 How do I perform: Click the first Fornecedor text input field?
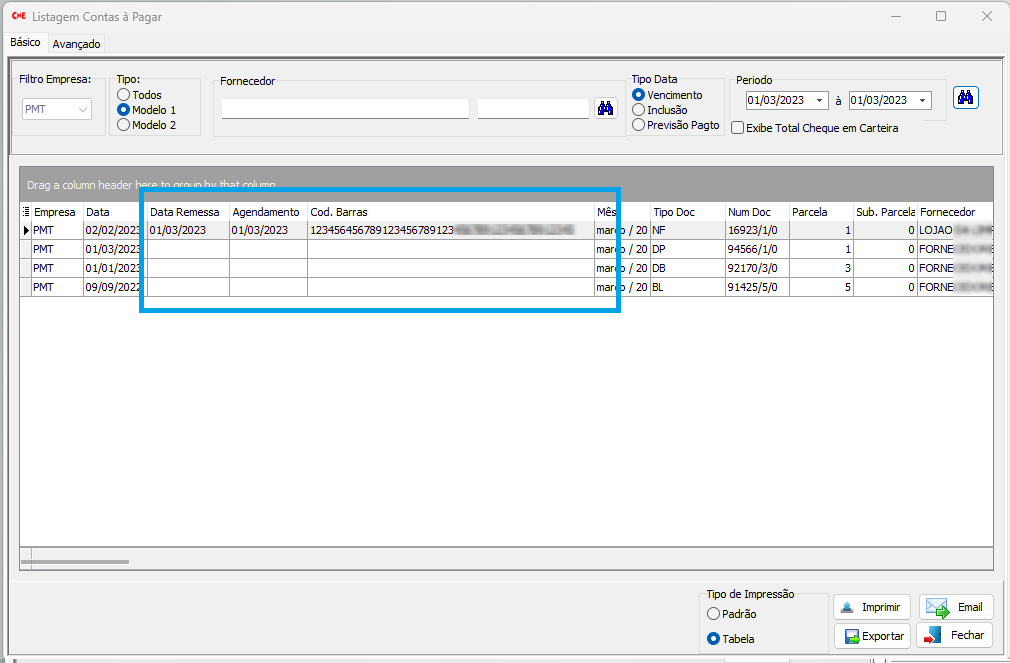(x=345, y=109)
